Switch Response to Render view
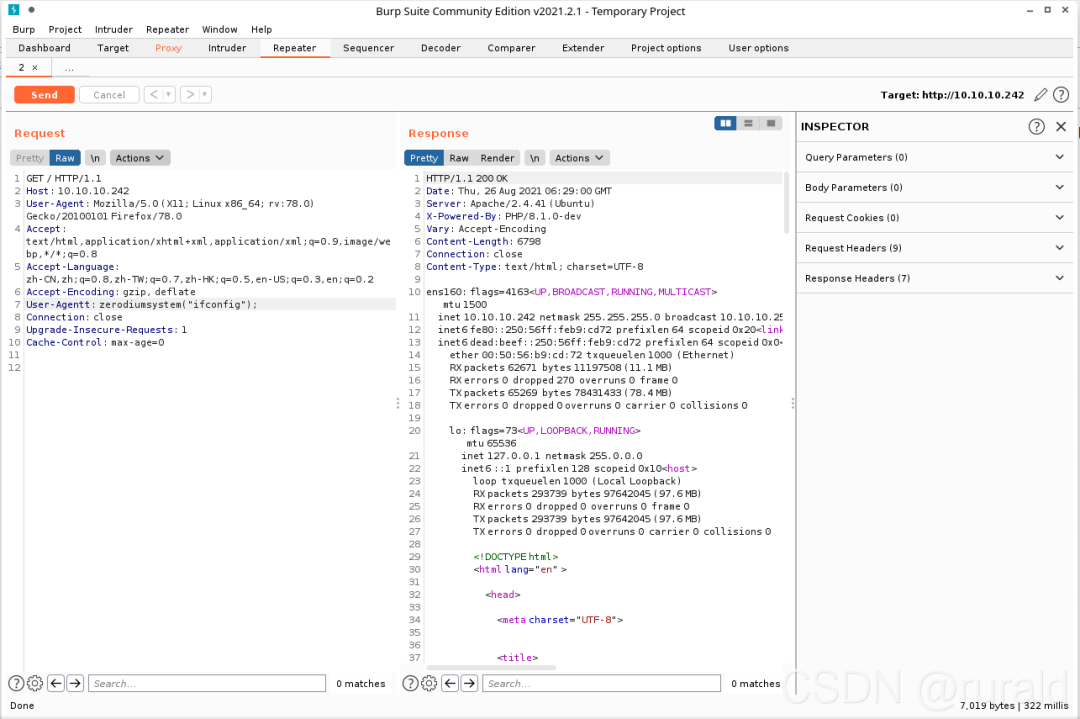 497,158
